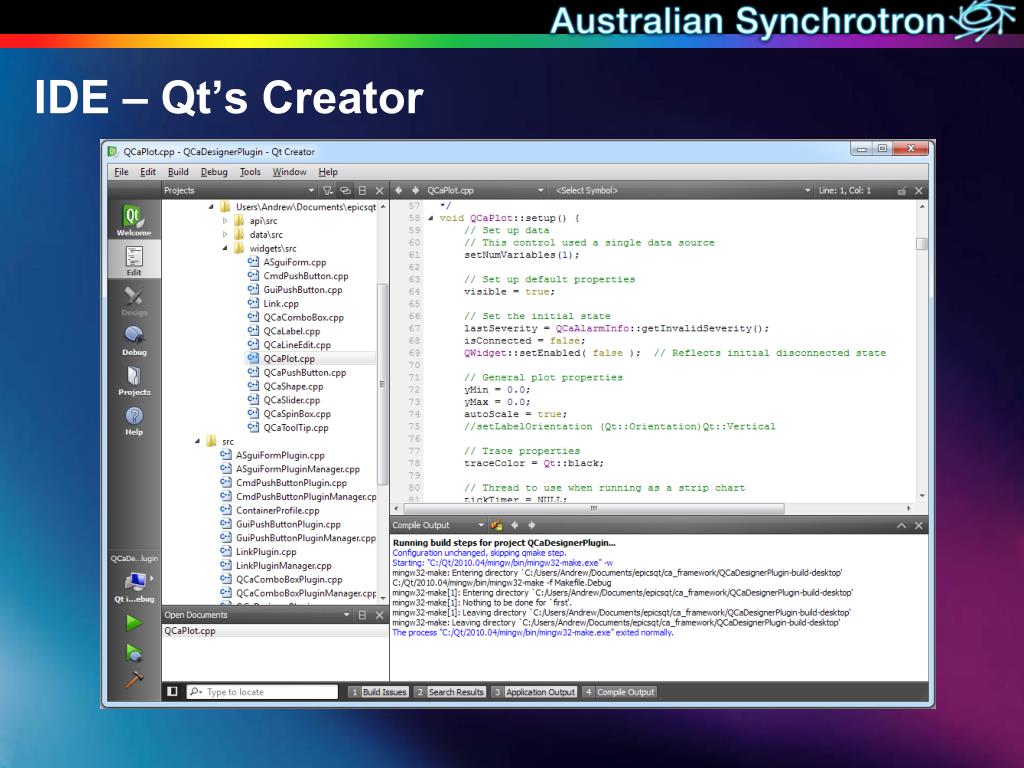Select LinkPlugin.cpp in the project tree
1024x768 pixels.
click(x=266, y=552)
